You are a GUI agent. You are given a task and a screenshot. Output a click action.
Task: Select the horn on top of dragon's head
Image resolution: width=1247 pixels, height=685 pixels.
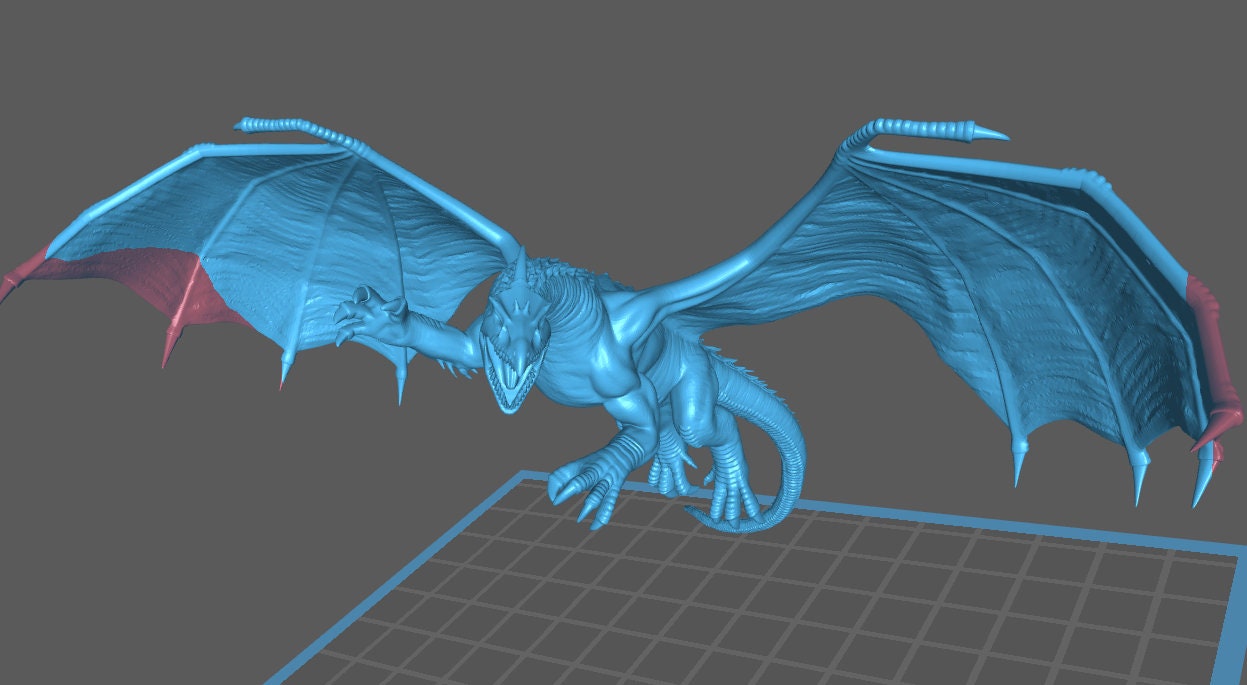[522, 266]
